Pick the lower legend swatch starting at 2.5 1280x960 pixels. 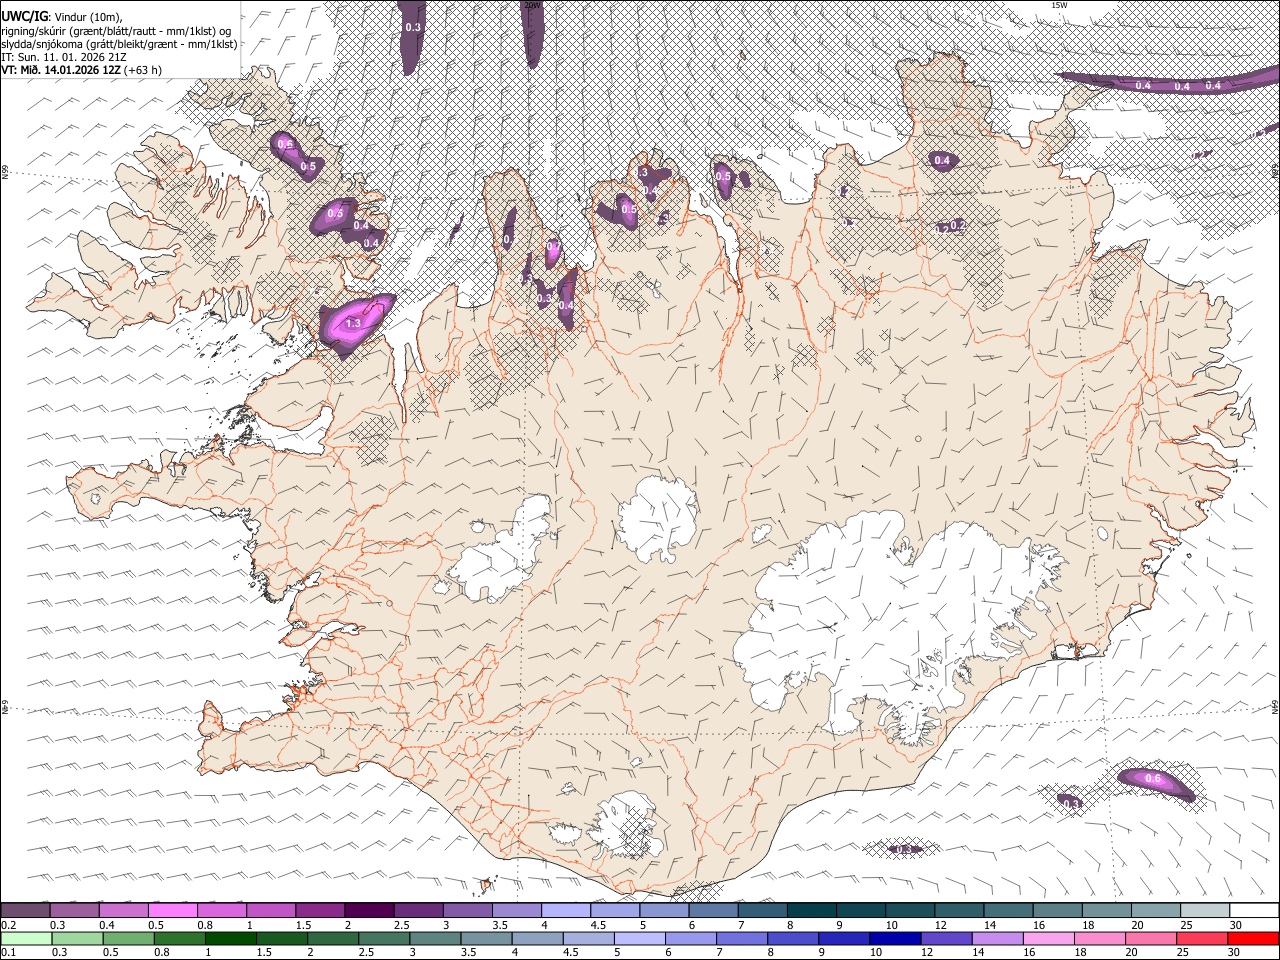click(x=384, y=938)
